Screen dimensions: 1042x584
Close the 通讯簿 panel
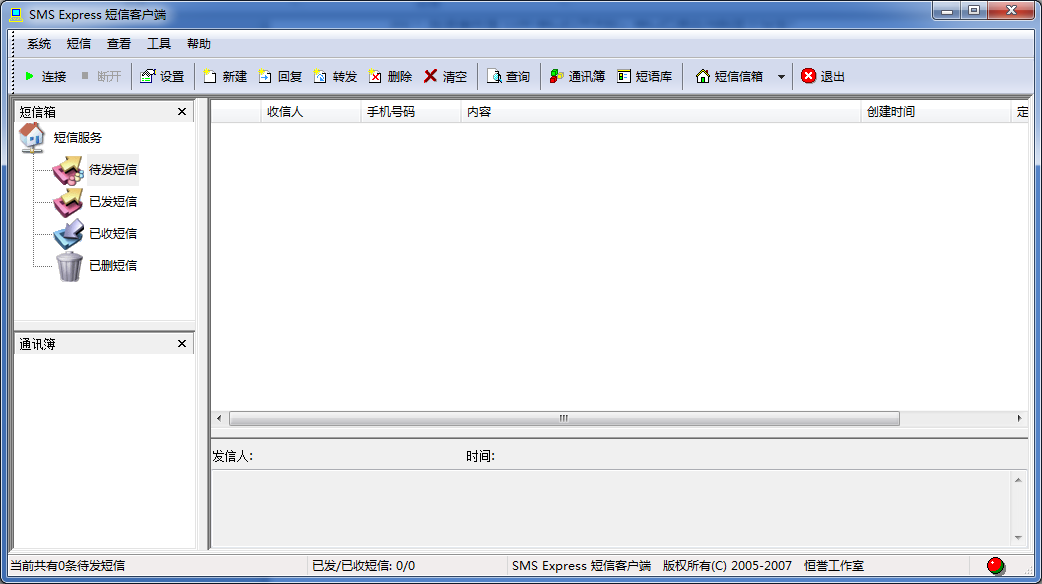click(182, 343)
